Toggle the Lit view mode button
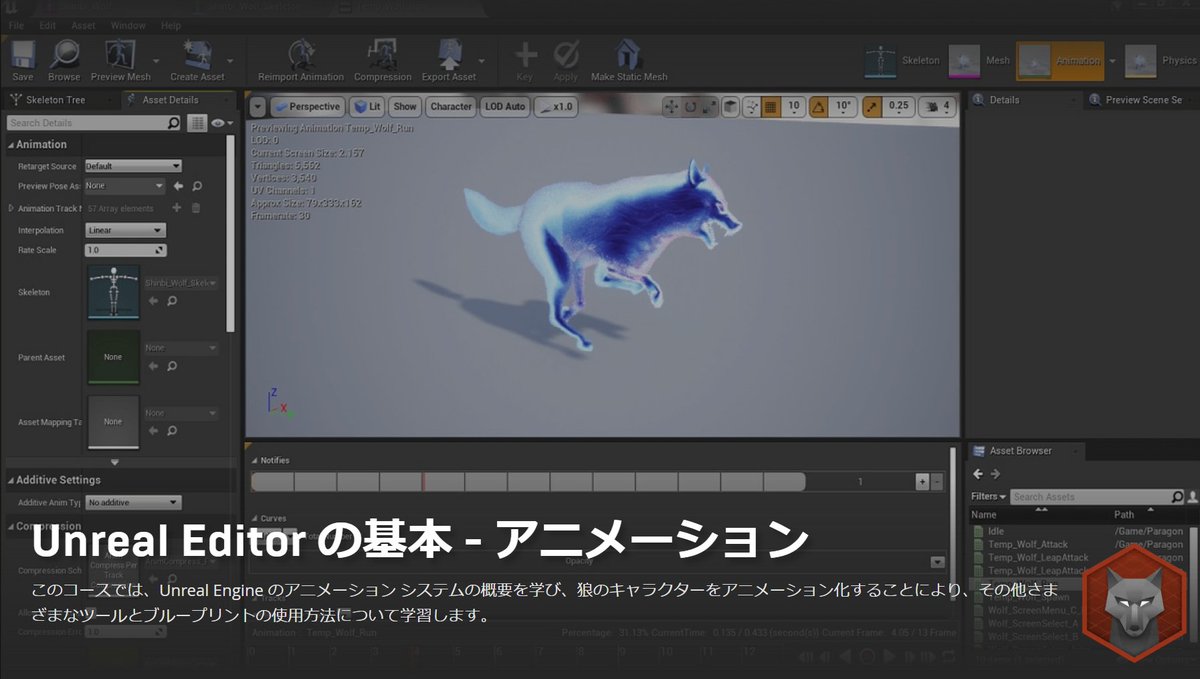 tap(367, 106)
